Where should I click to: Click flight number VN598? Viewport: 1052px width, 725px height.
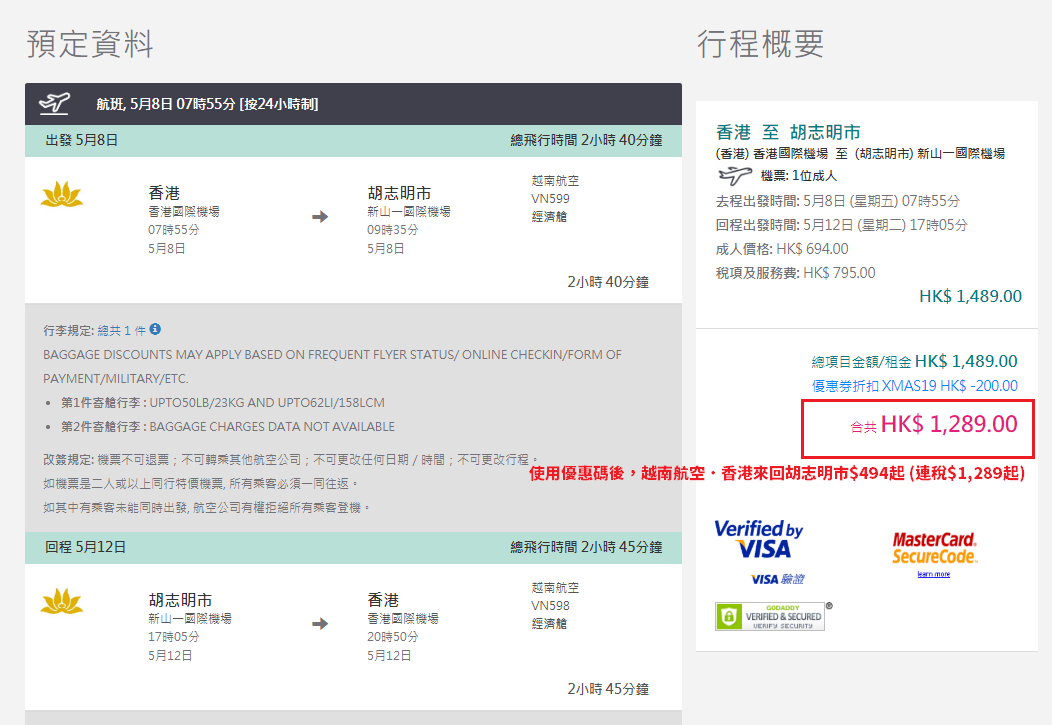point(550,606)
